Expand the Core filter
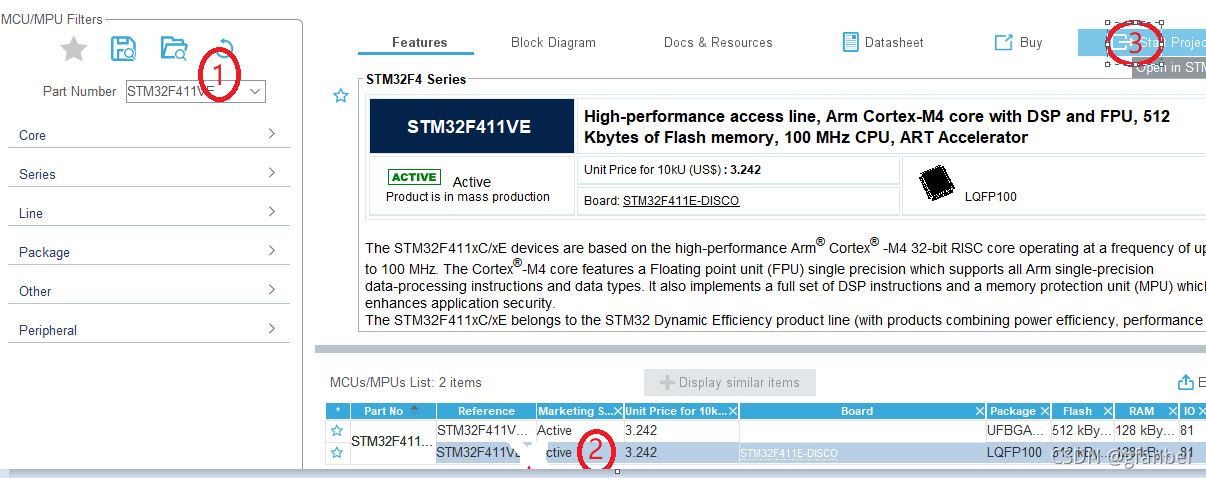This screenshot has width=1206, height=478. (x=149, y=135)
